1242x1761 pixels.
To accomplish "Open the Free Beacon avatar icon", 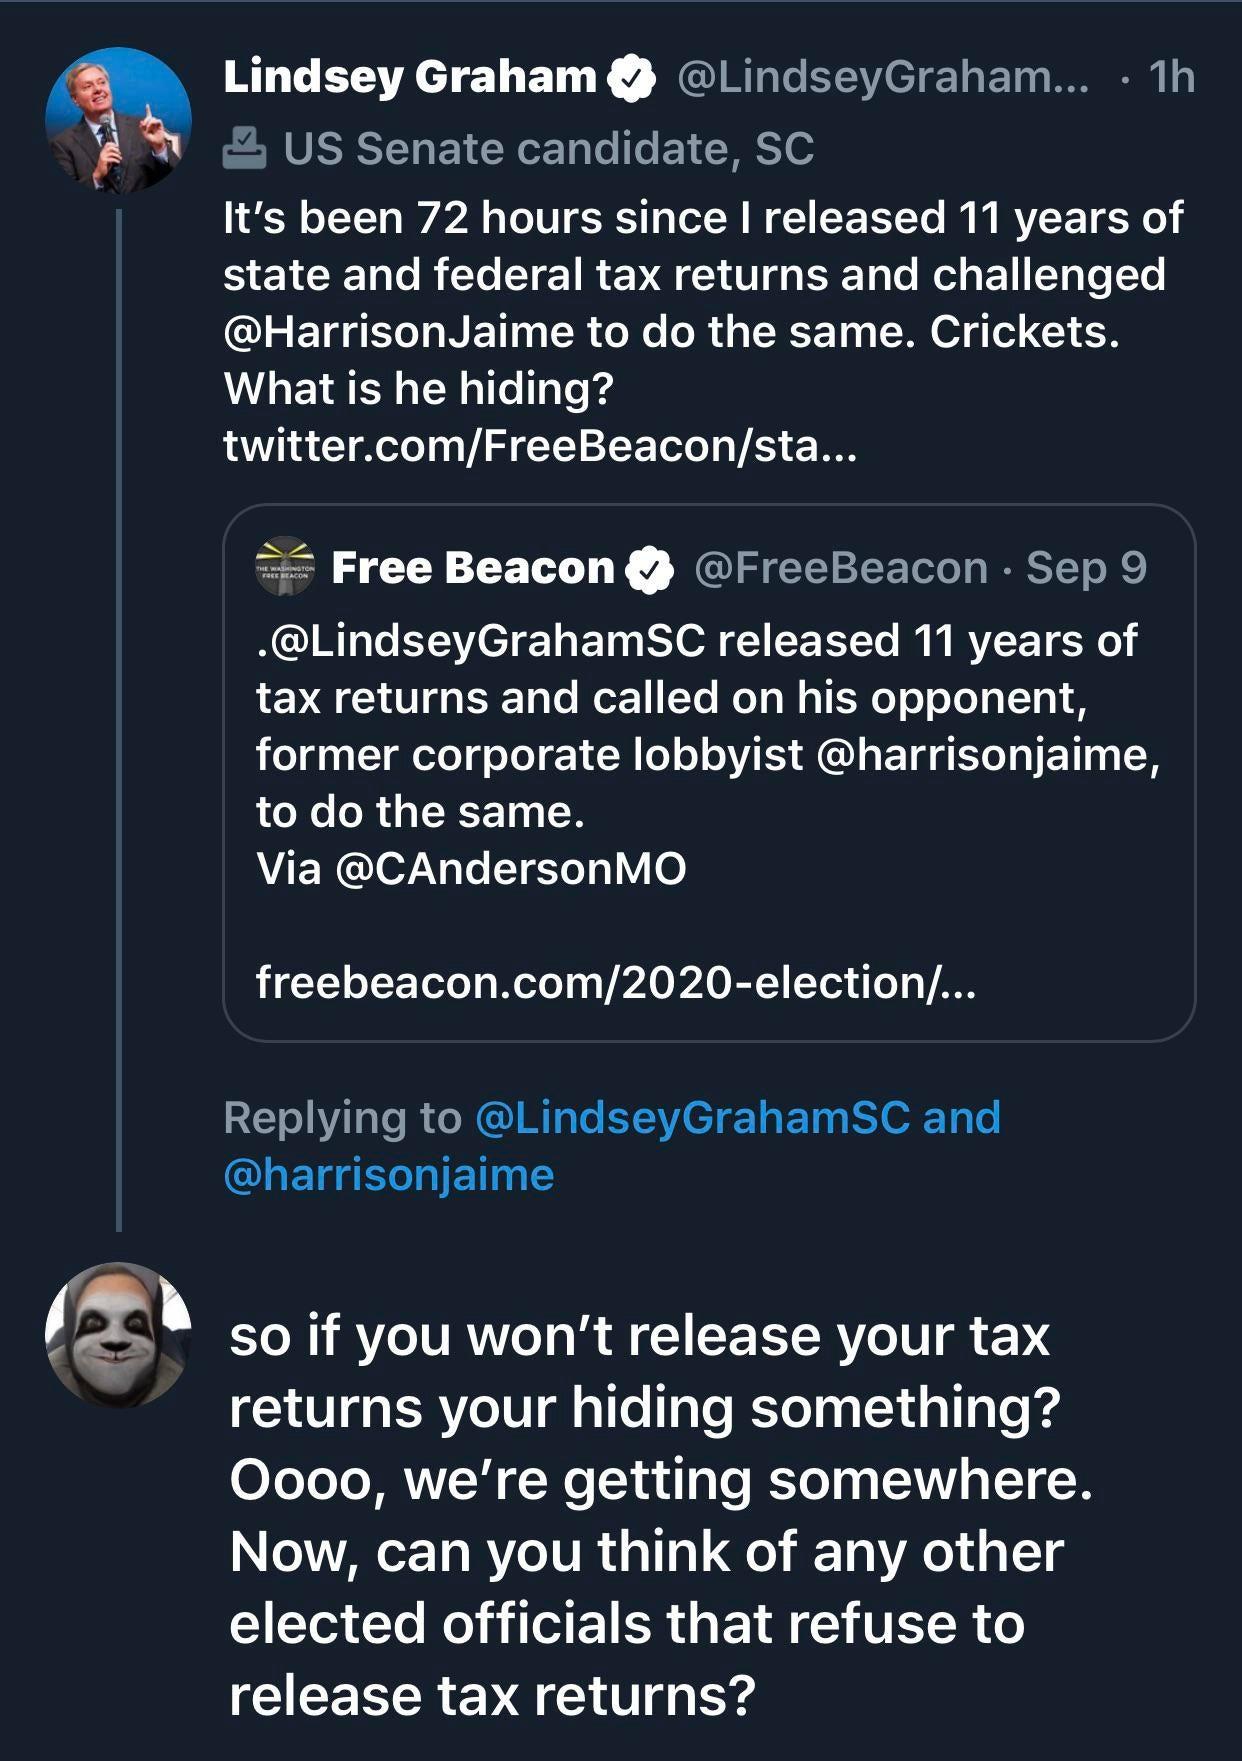I will tap(285, 567).
